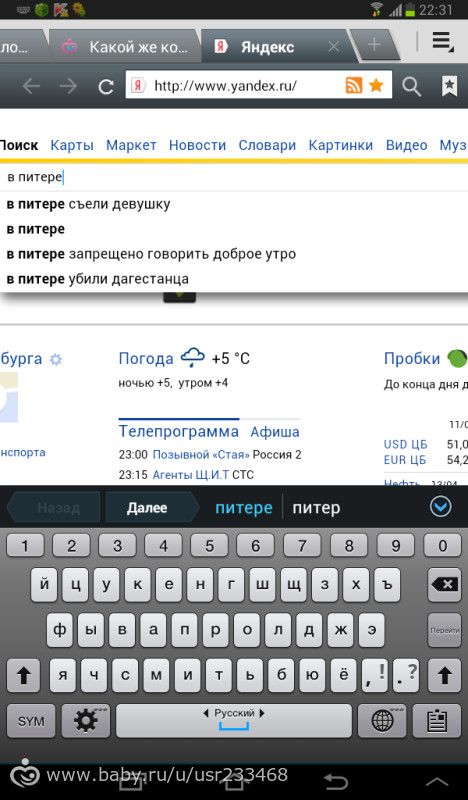Open the city settings gear icon
468x800 pixels.
[x=56, y=359]
